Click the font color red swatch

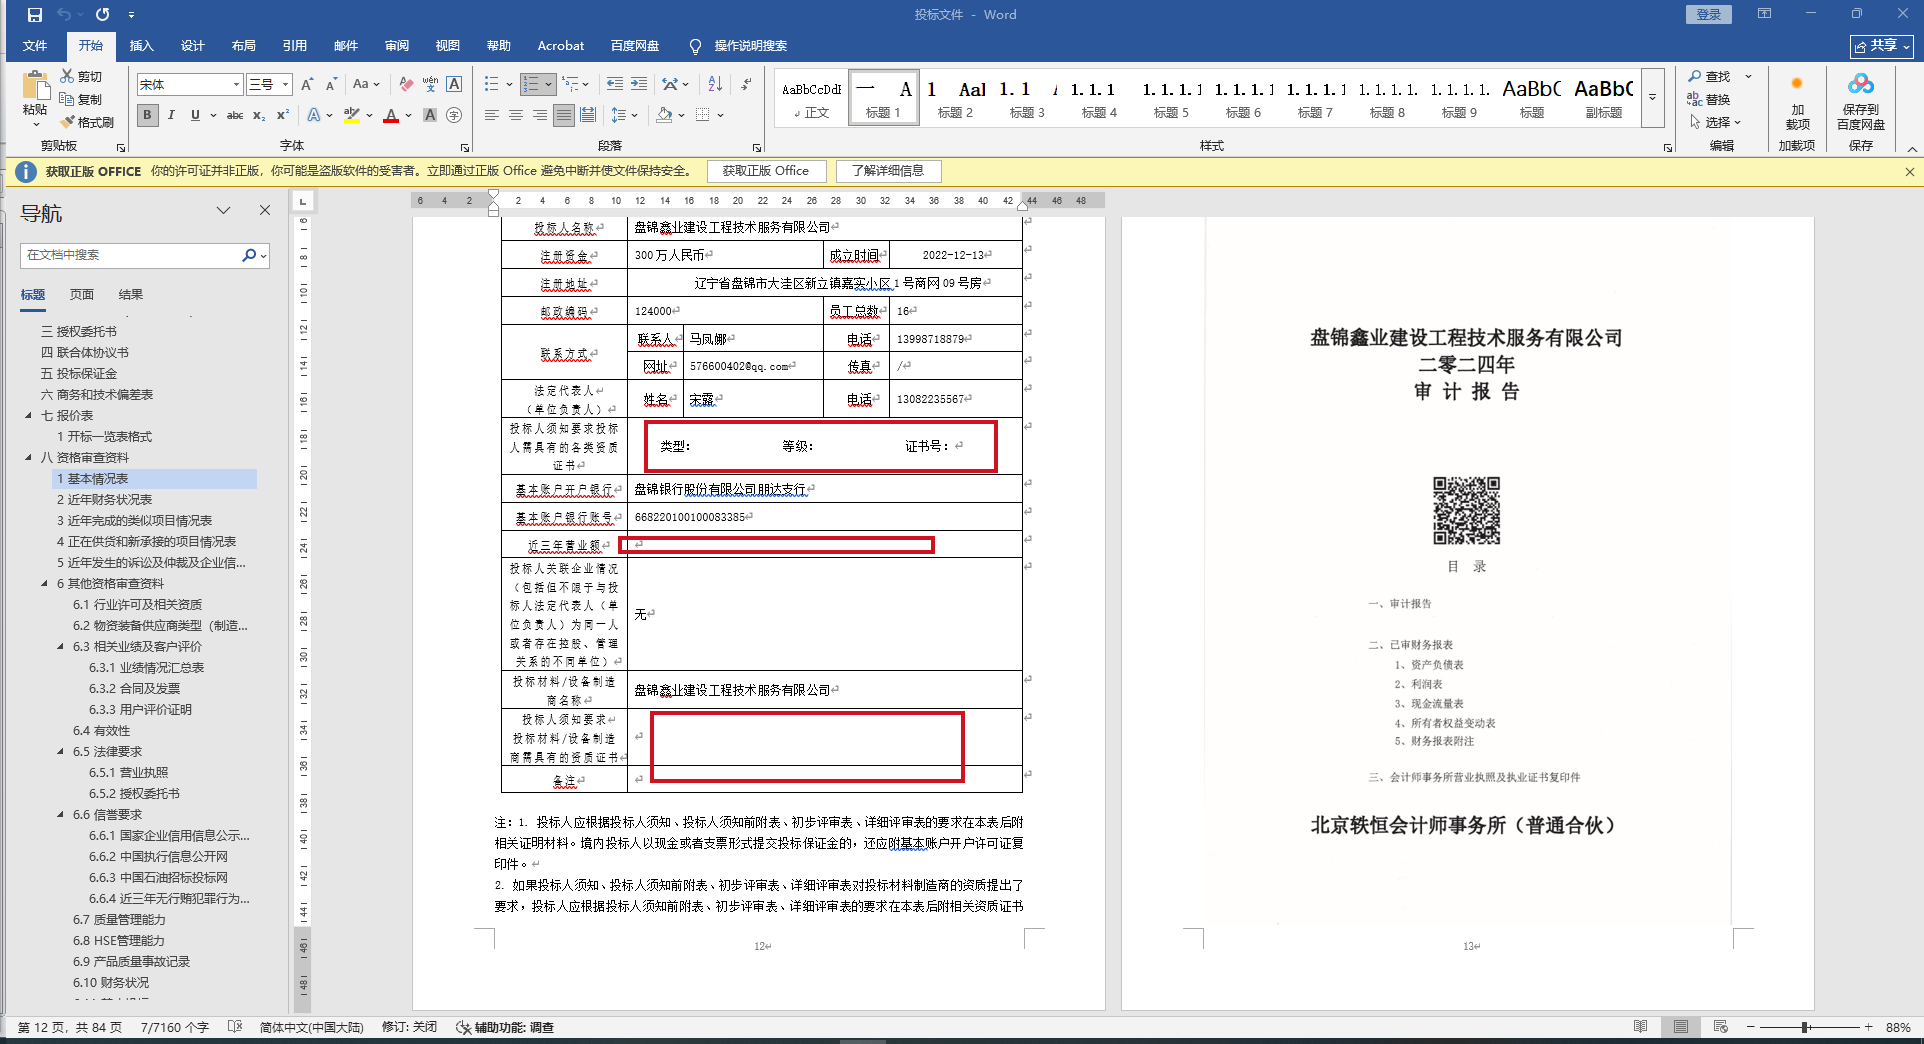[x=391, y=116]
